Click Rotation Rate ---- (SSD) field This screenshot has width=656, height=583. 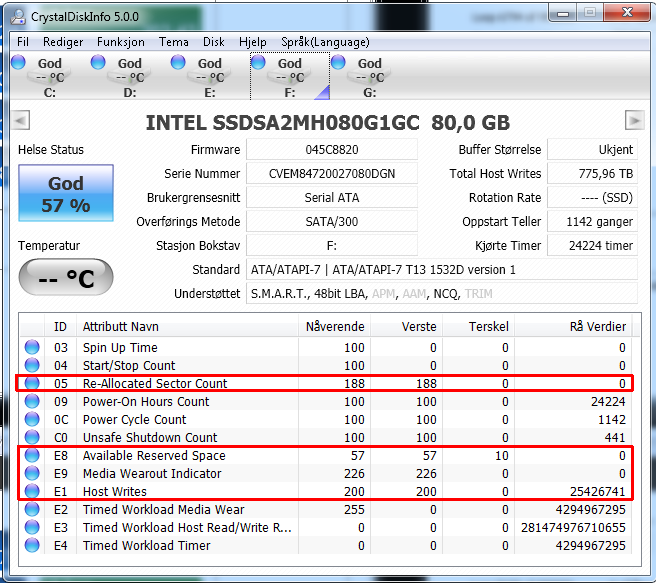click(592, 197)
